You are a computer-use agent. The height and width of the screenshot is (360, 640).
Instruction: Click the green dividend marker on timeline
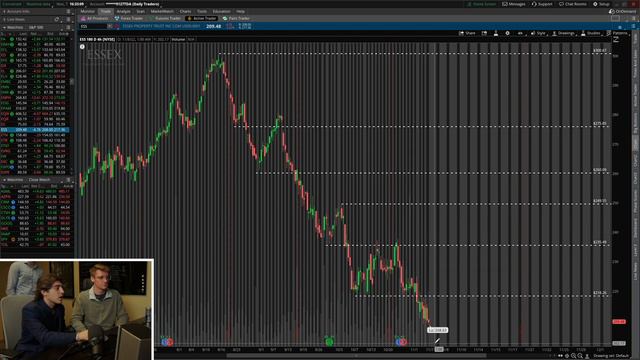tap(329, 341)
